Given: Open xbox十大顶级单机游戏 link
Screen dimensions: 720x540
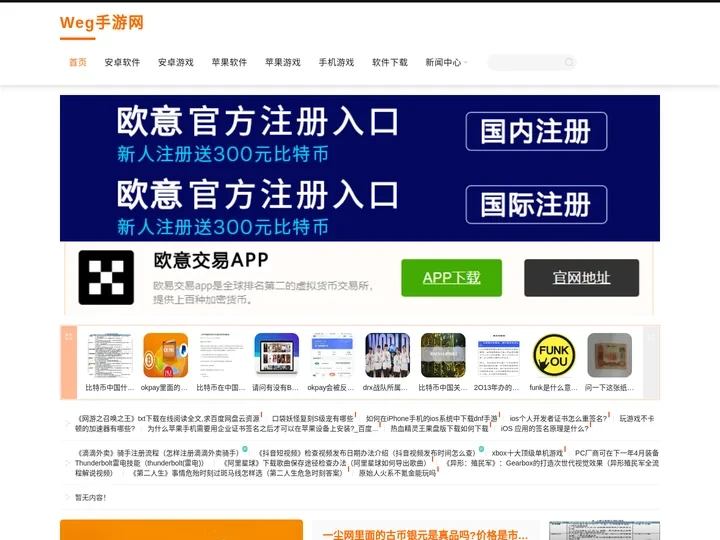Looking at the screenshot, I should pos(527,453).
